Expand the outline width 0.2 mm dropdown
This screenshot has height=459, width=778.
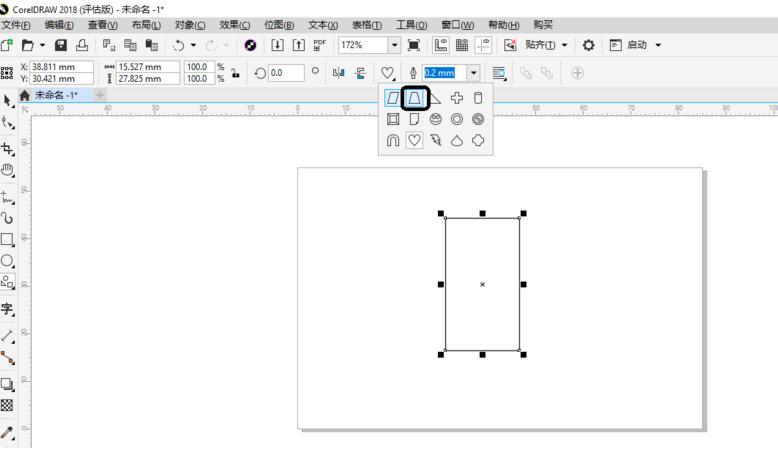pyautogui.click(x=473, y=72)
